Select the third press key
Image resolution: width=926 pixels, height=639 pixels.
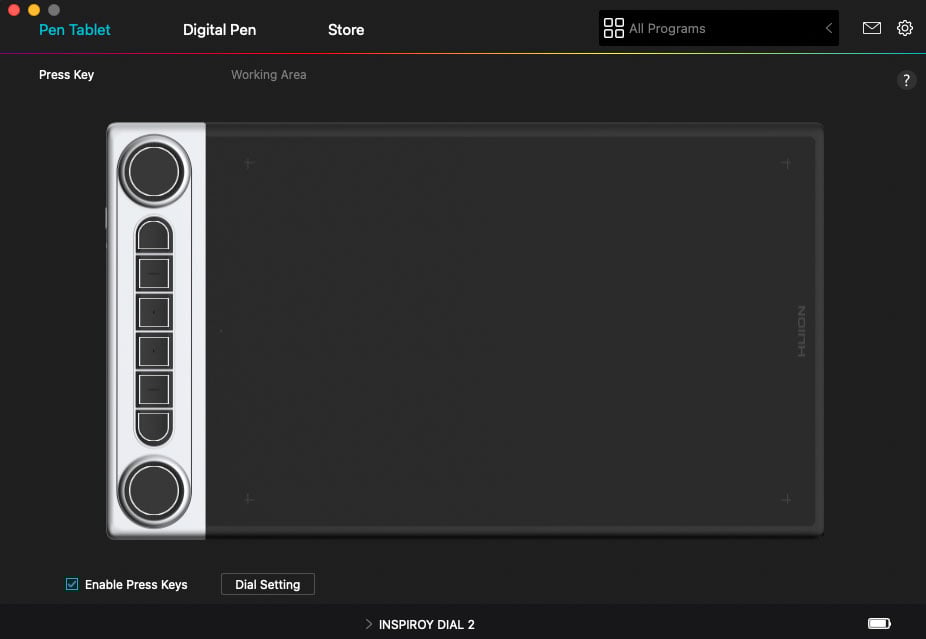(154, 312)
